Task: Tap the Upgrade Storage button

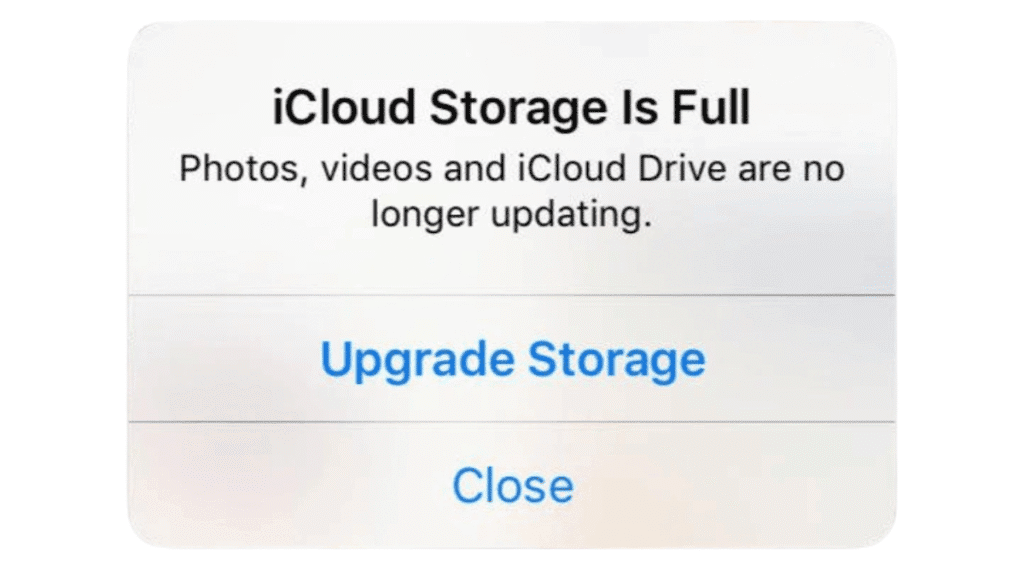Action: tap(512, 359)
